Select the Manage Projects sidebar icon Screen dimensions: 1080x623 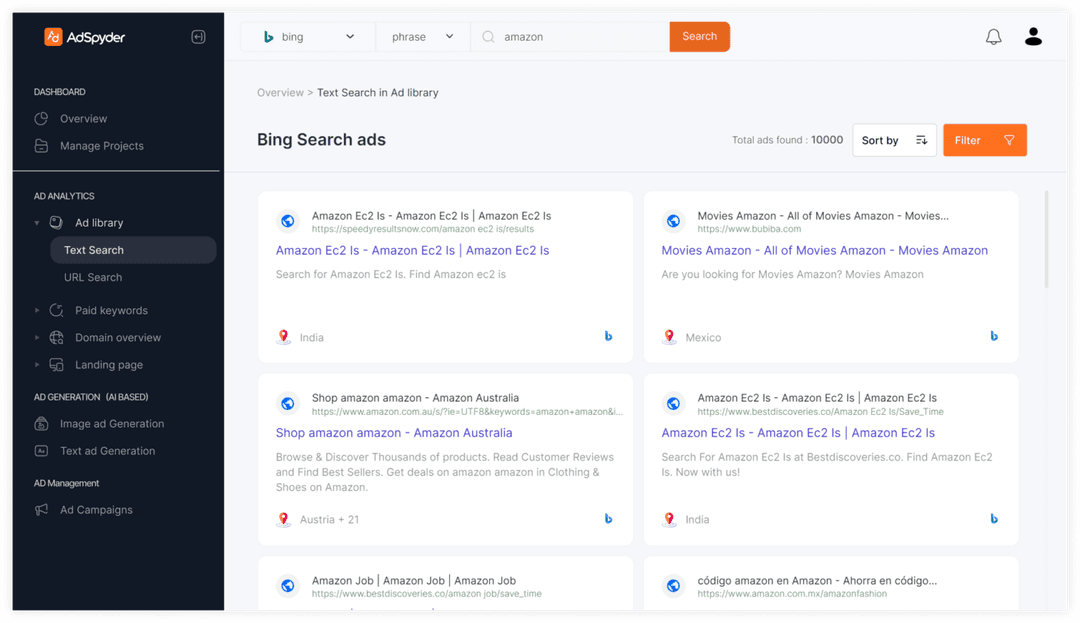tap(40, 146)
